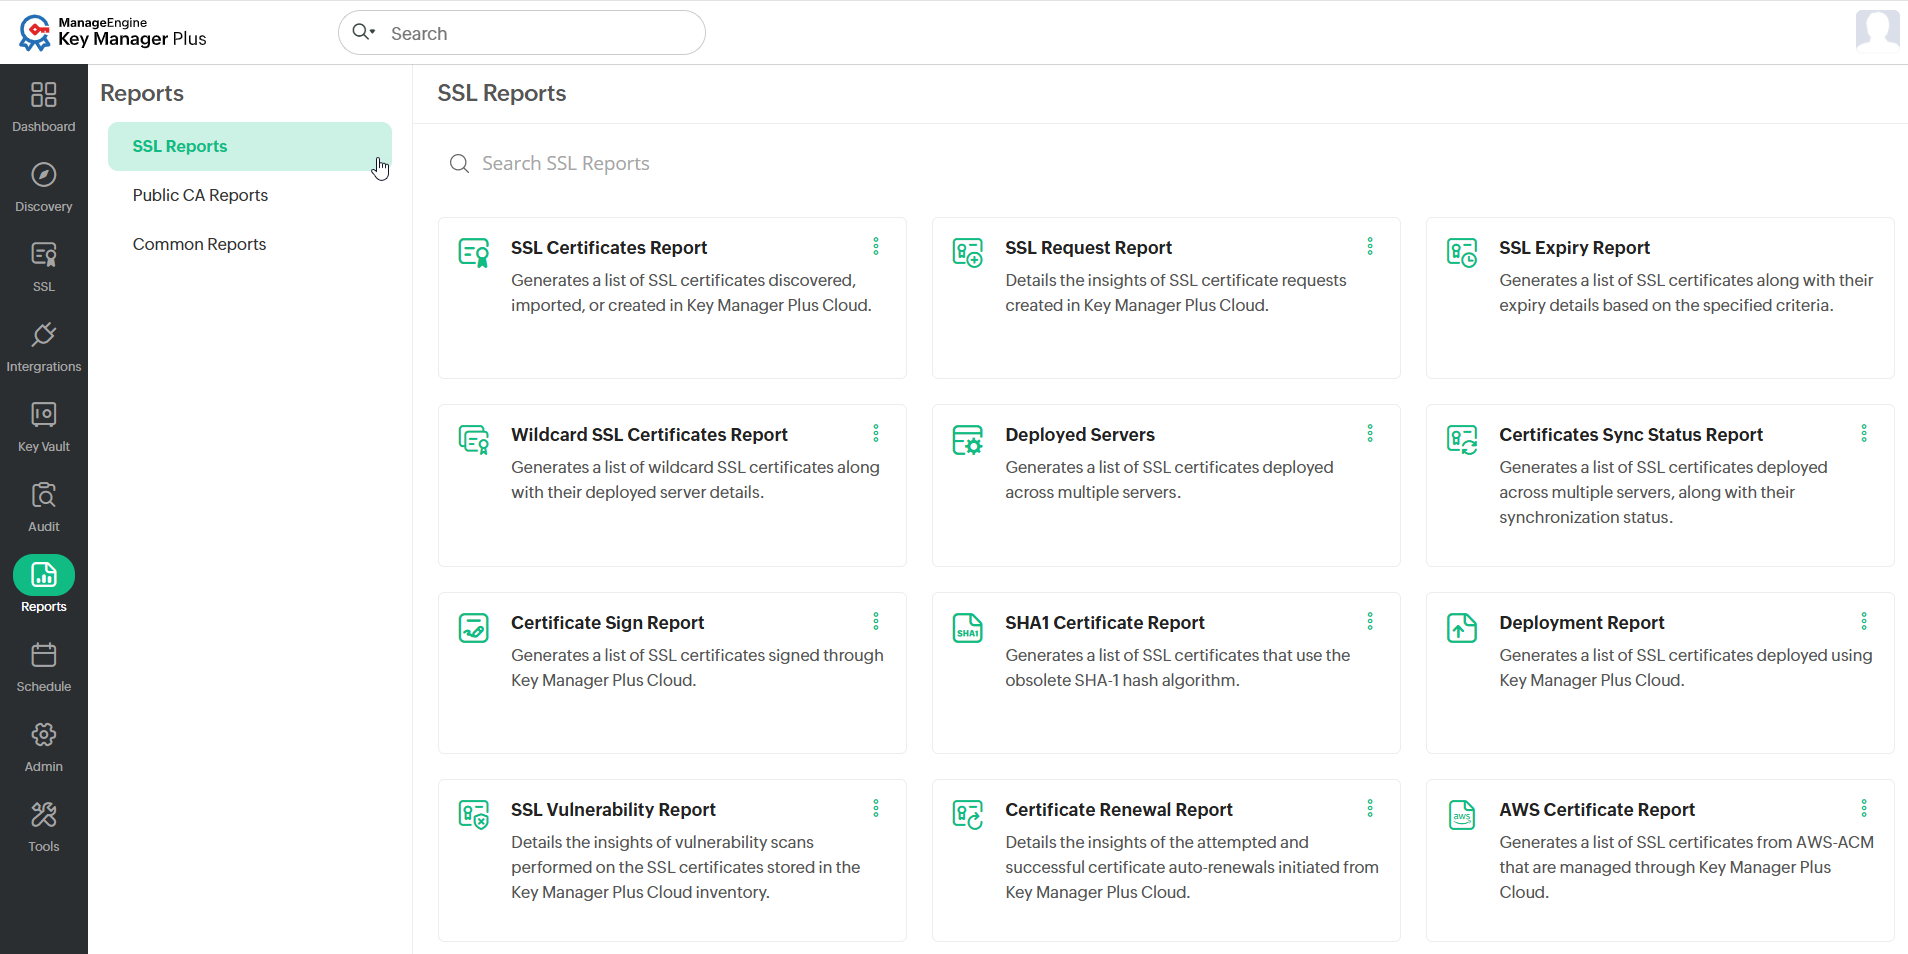Open the AWS Certificate Report title
The height and width of the screenshot is (954, 1908).
coord(1596,810)
